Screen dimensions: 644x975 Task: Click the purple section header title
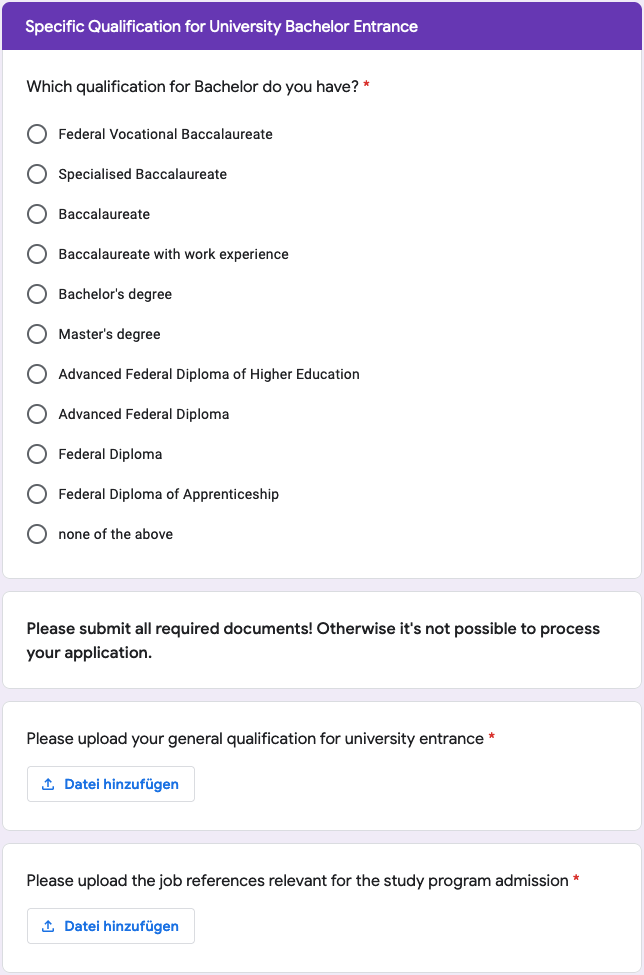[221, 26]
